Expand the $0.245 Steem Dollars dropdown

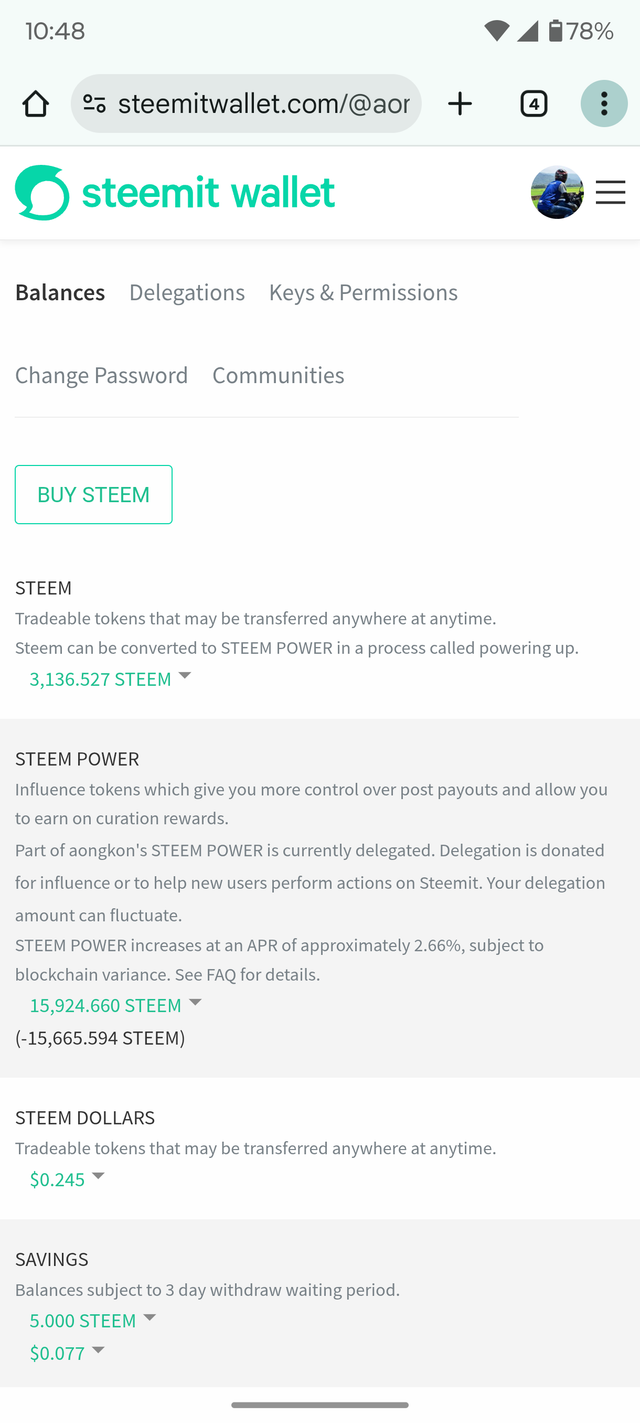point(67,1179)
